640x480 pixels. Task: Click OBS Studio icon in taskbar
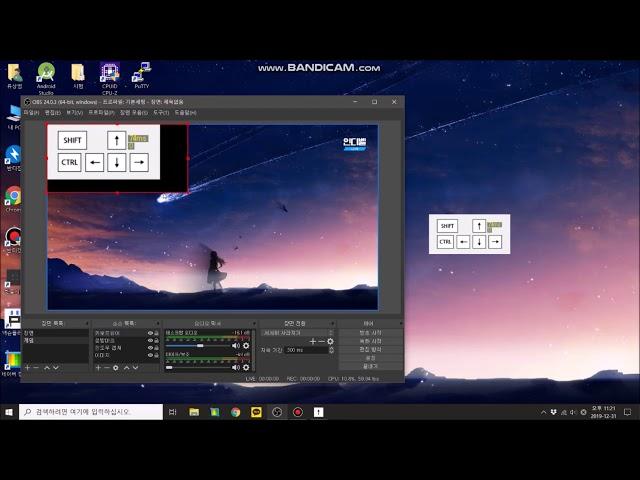click(x=277, y=412)
